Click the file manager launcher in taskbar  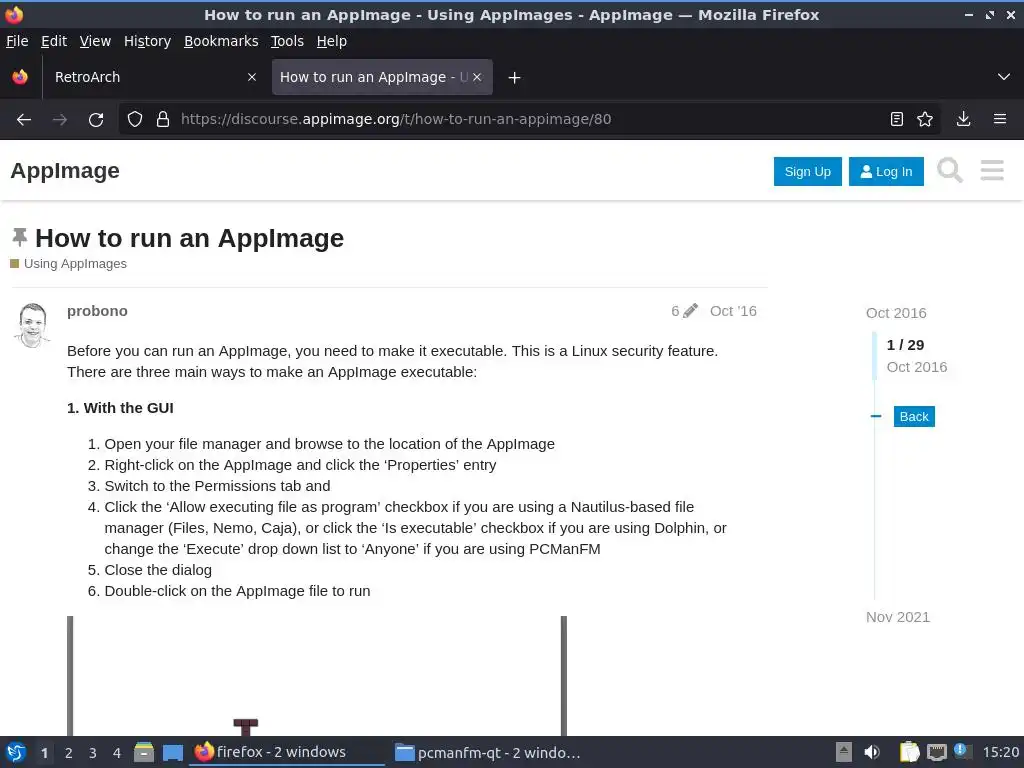pos(144,752)
